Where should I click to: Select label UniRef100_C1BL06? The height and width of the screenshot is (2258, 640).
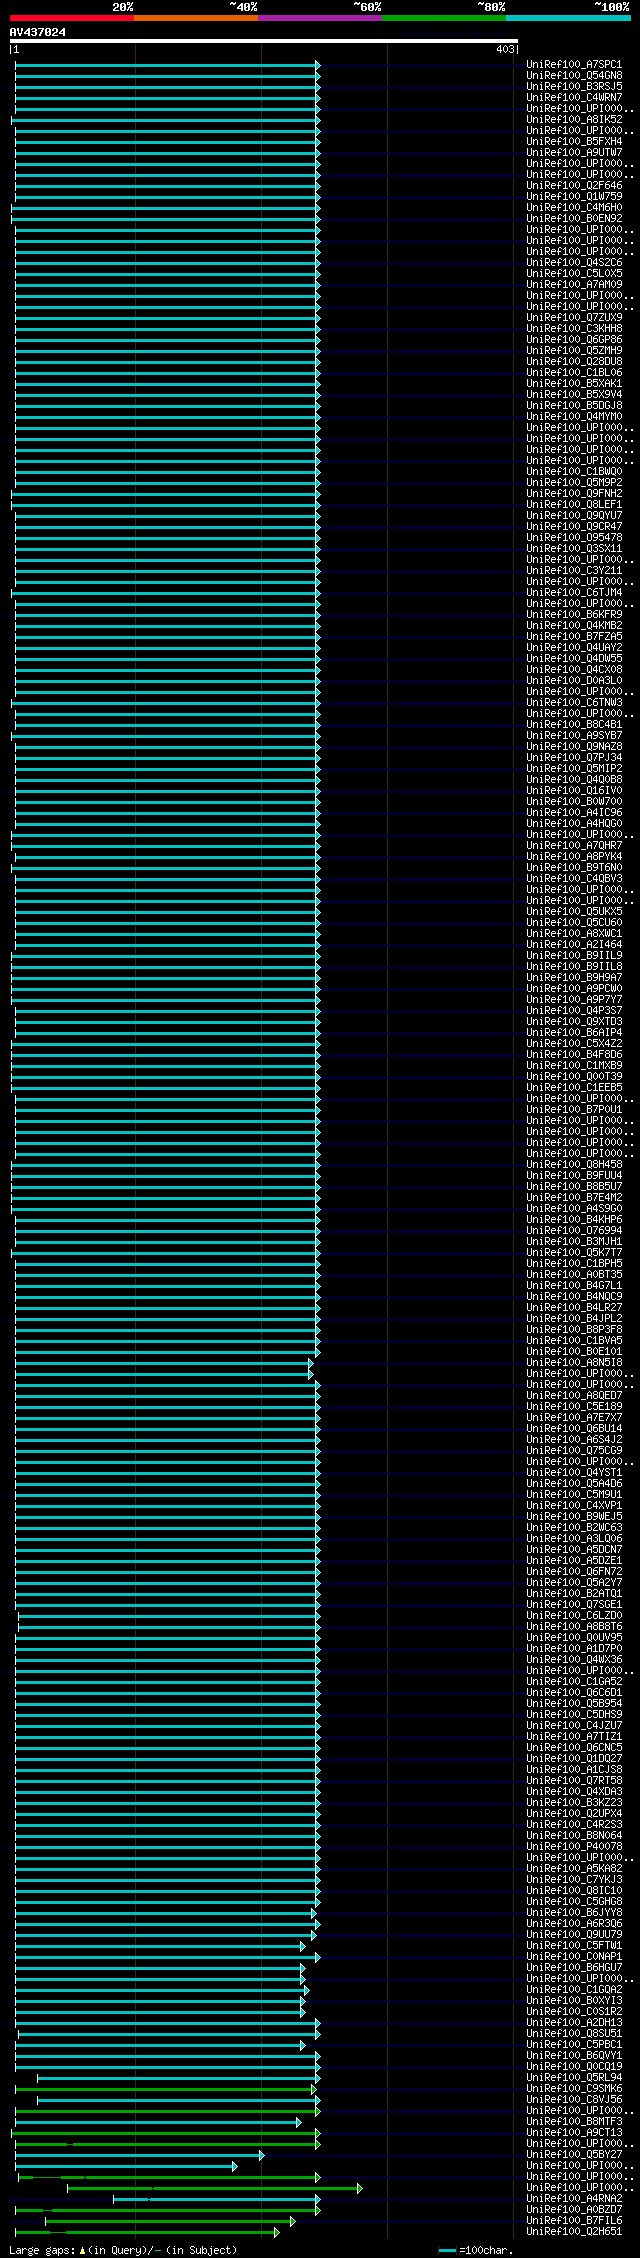coord(574,372)
